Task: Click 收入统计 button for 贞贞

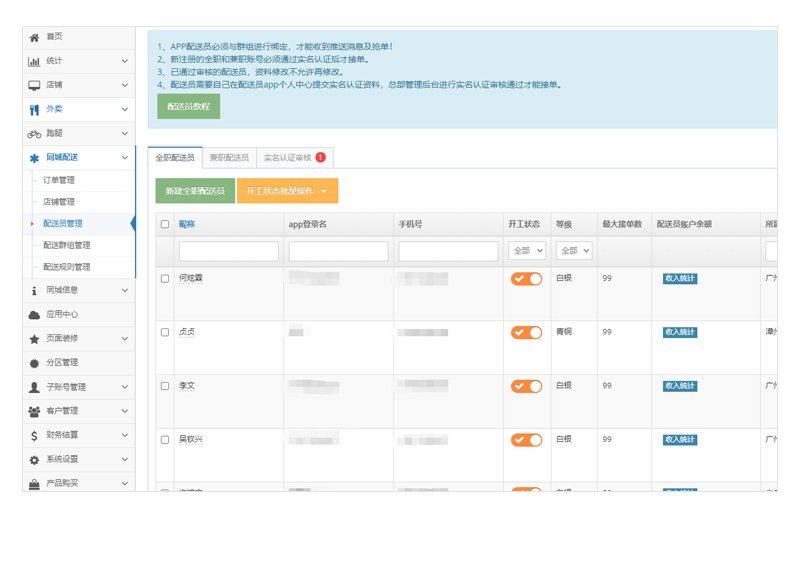Action: (x=680, y=332)
